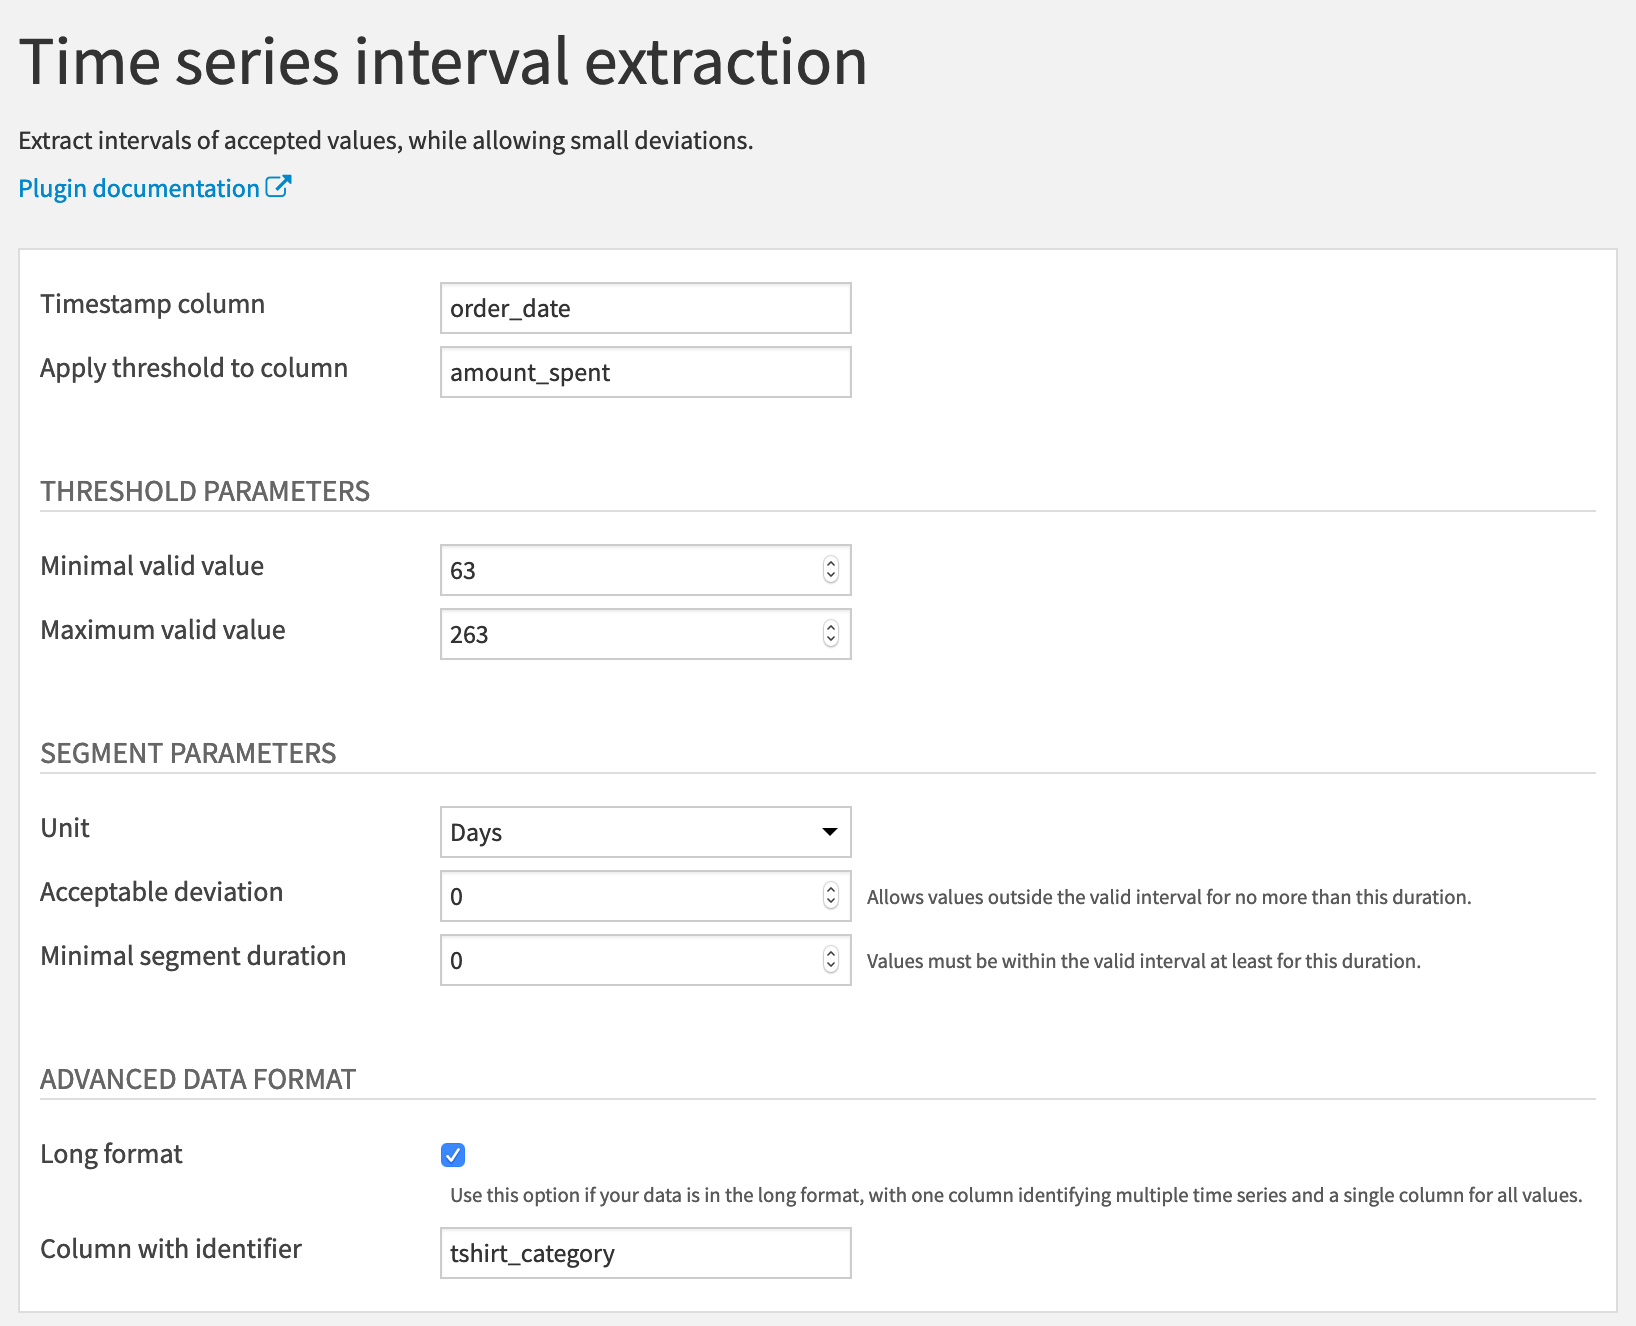Decrease Minimal valid value with down arrow
This screenshot has height=1326, width=1636.
(x=831, y=576)
